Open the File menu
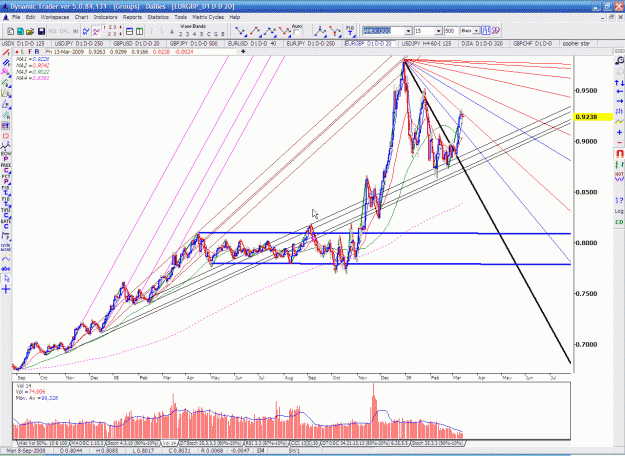625x456 pixels. [16, 17]
